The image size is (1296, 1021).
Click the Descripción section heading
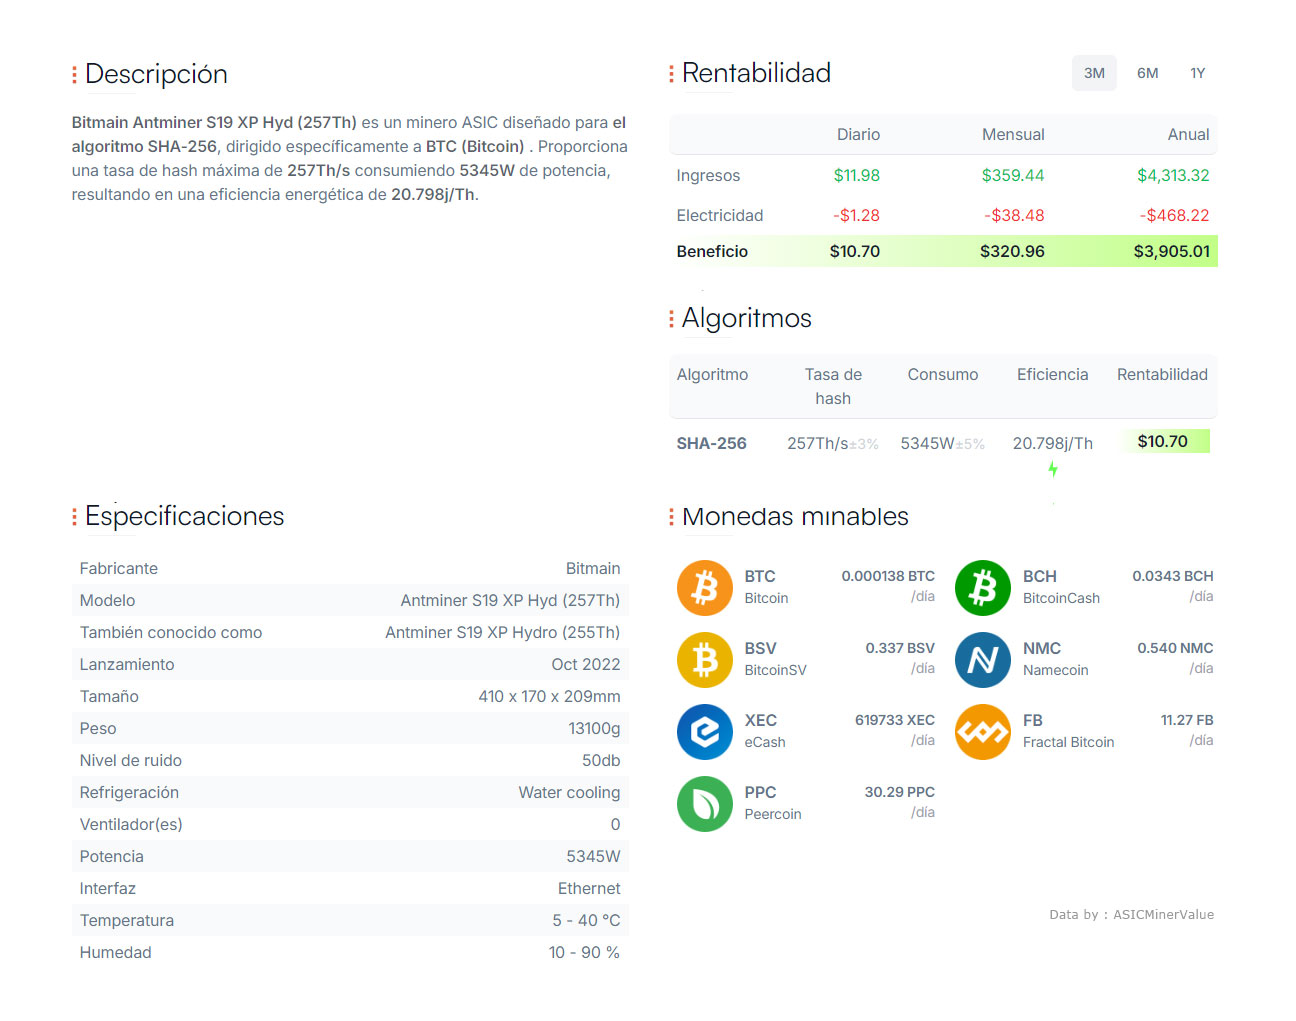point(156,74)
